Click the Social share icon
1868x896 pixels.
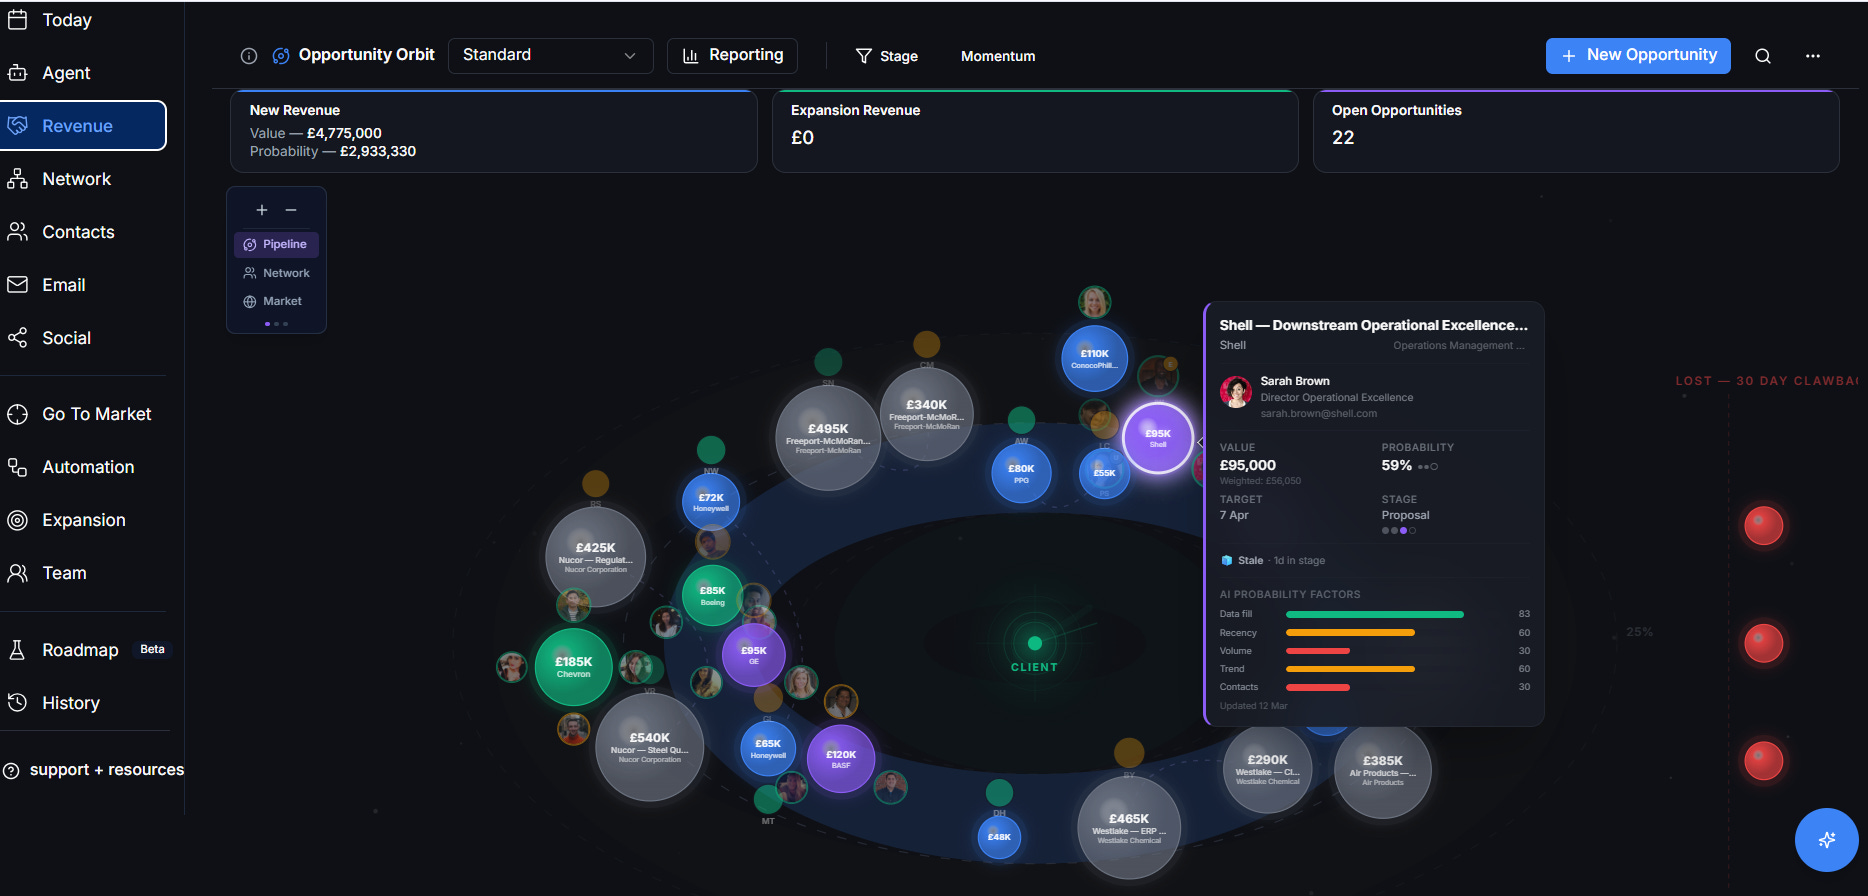17,338
